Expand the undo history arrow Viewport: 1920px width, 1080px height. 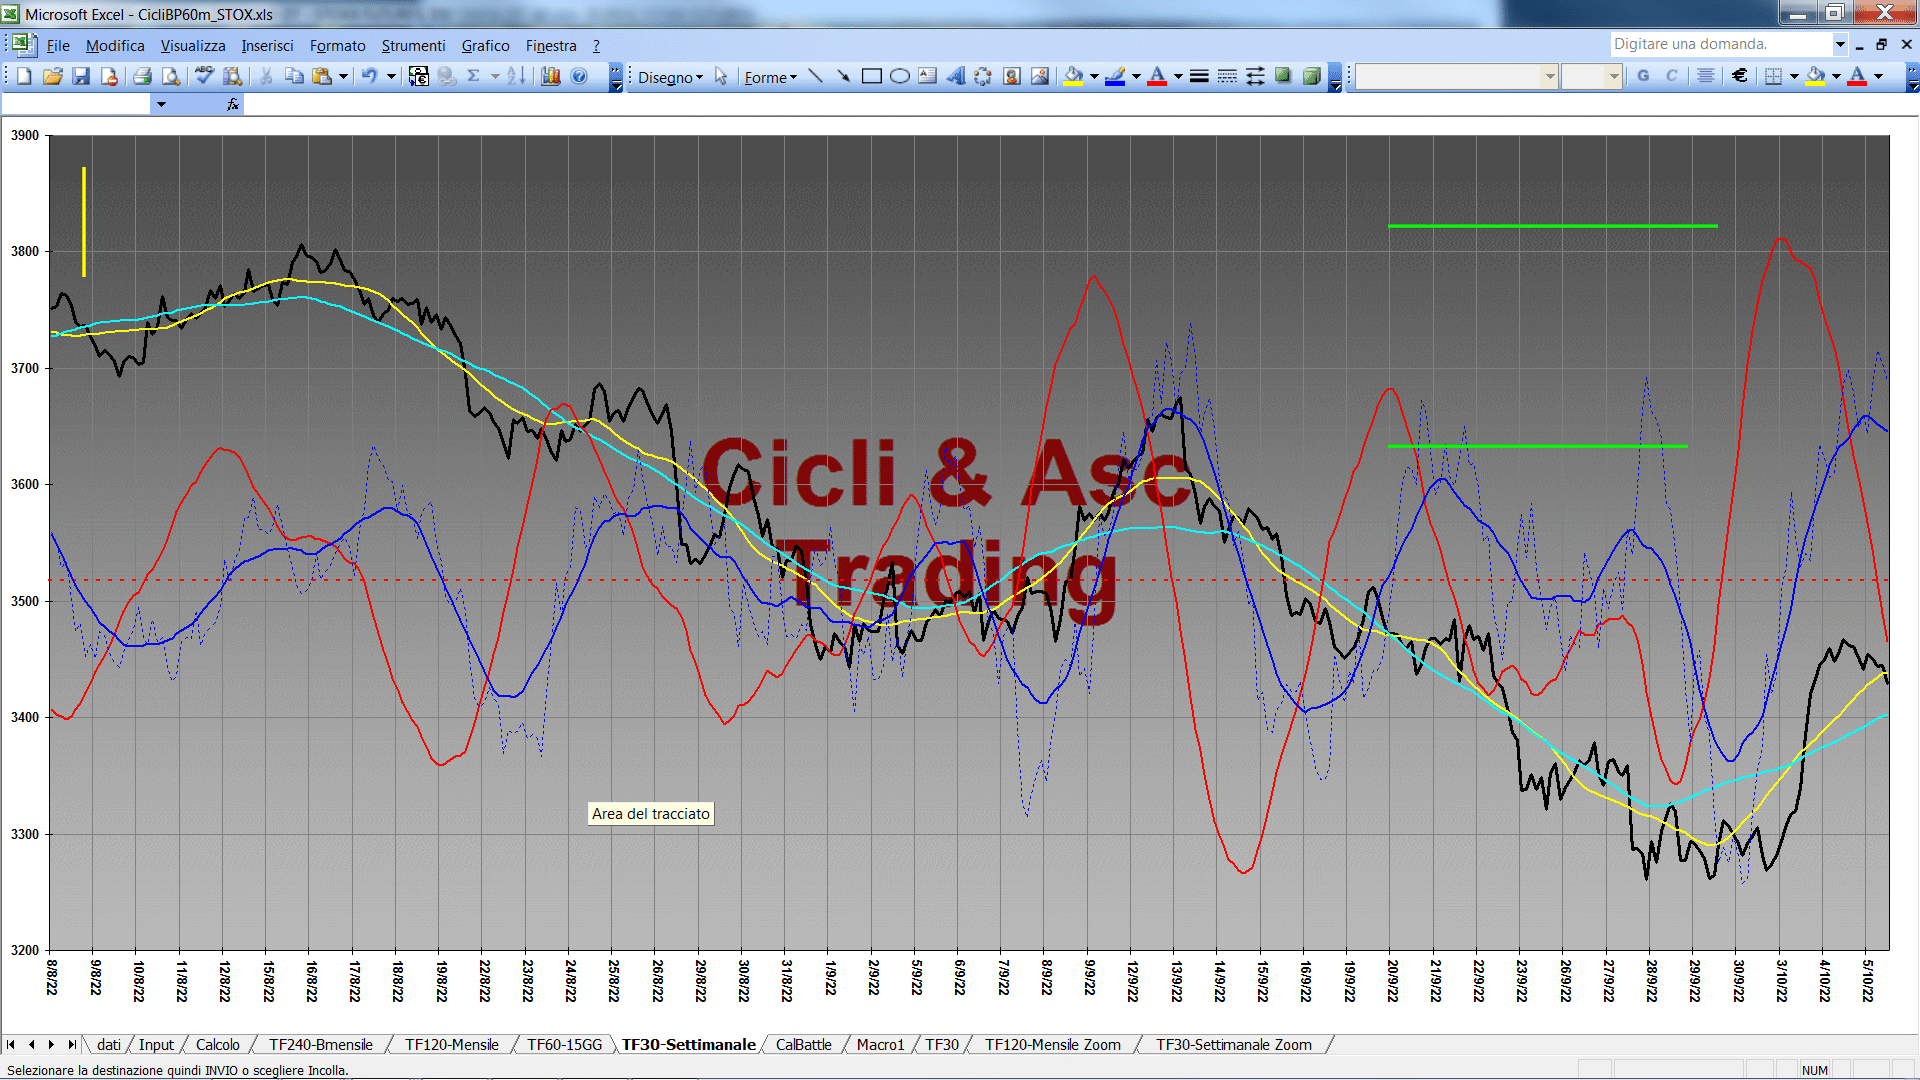coord(391,76)
